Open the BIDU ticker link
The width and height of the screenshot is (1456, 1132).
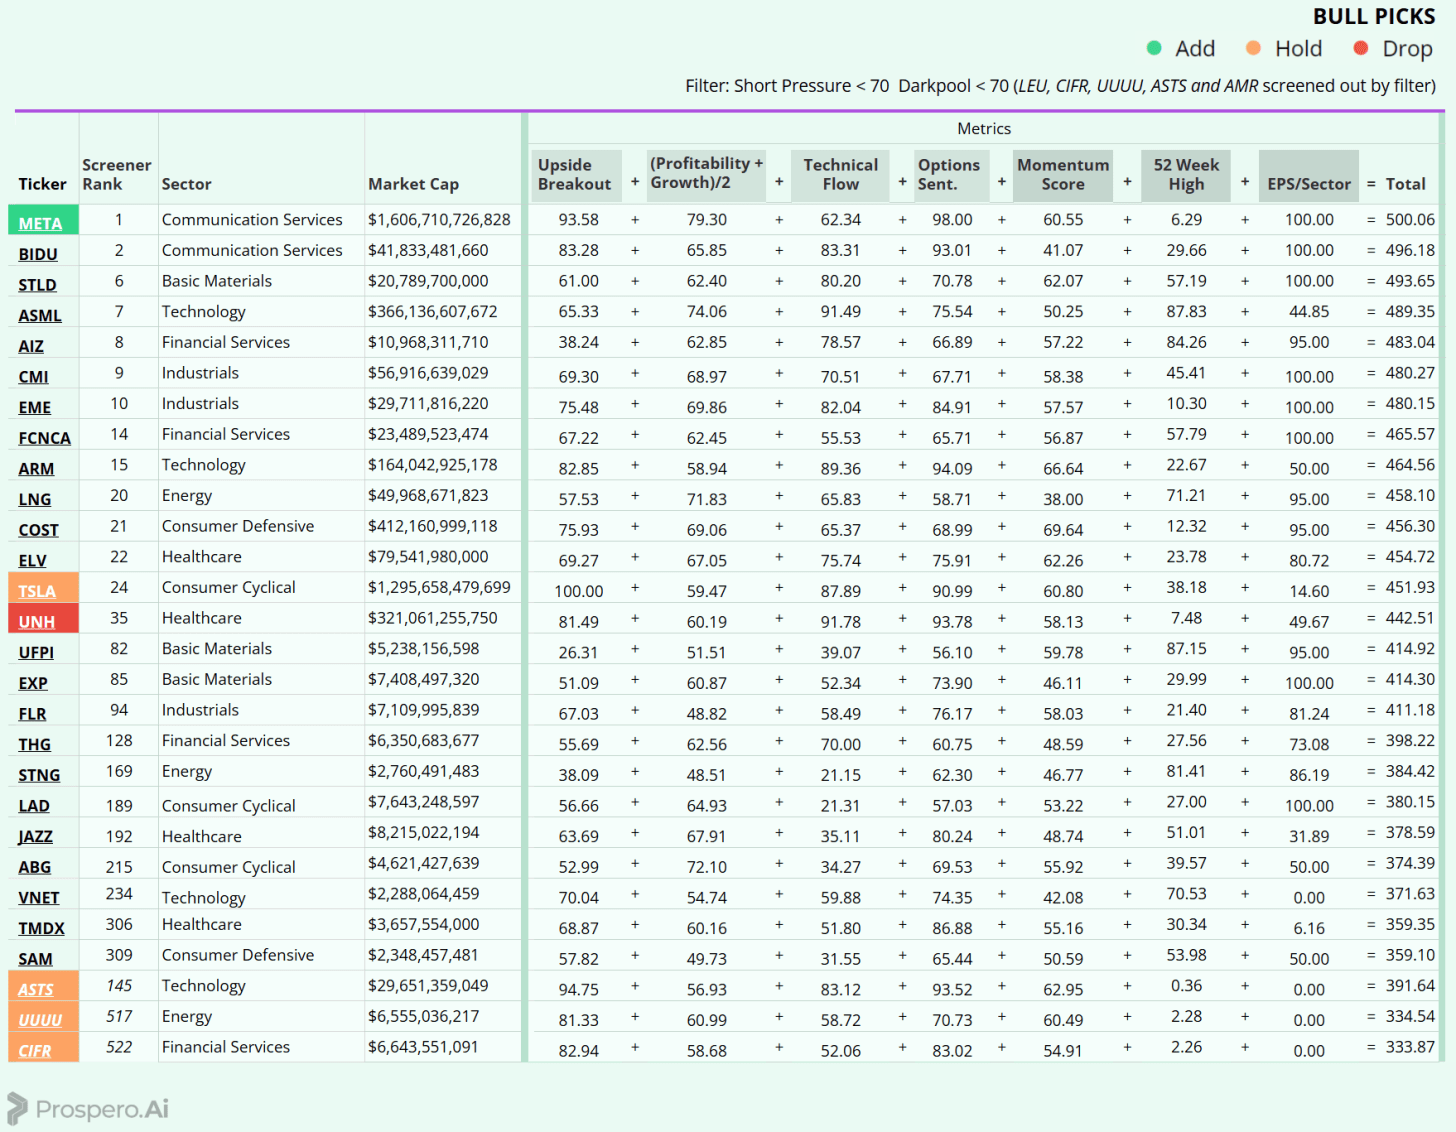click(38, 254)
